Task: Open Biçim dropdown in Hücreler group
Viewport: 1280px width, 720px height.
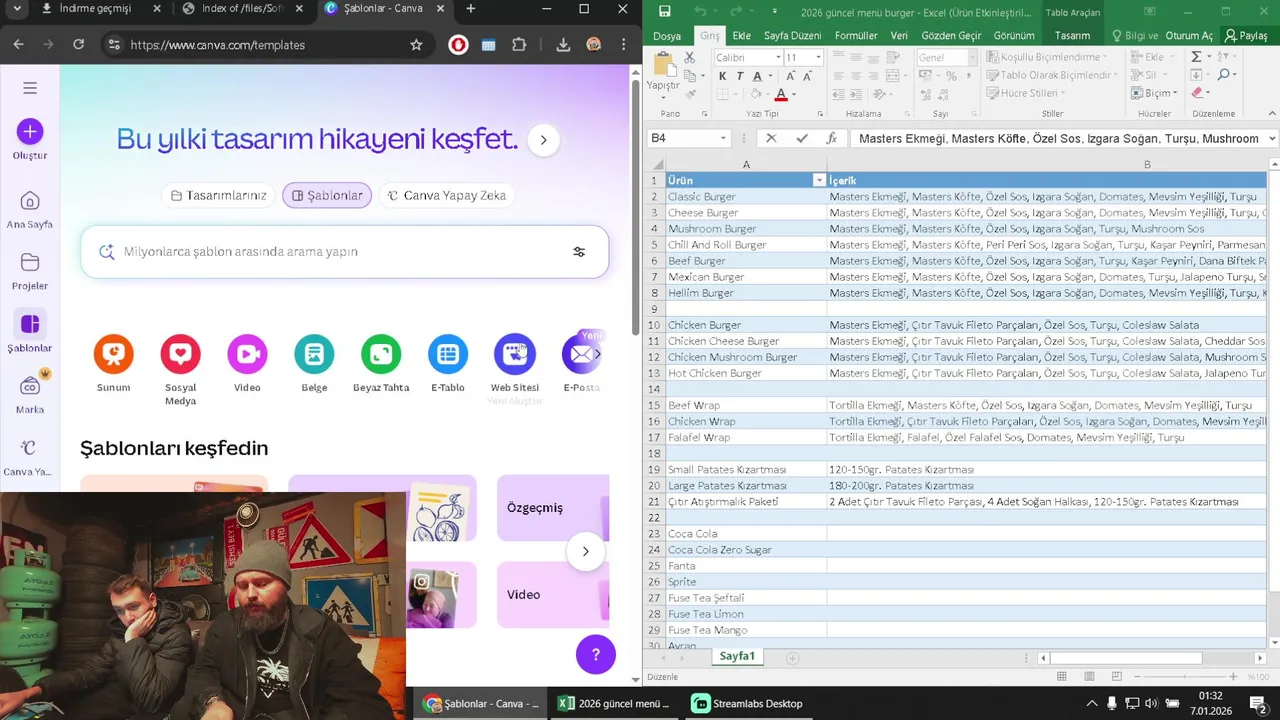Action: (x=1153, y=93)
